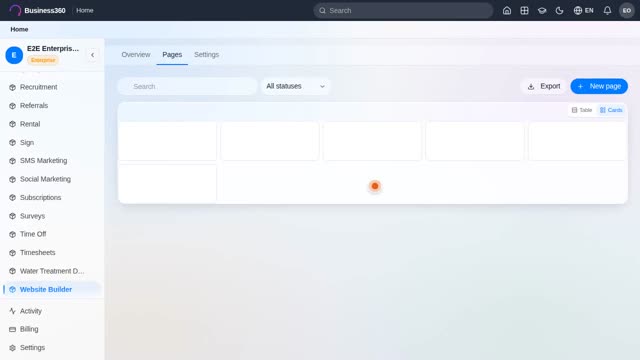The height and width of the screenshot is (360, 640).
Task: Open the EO user avatar menu
Action: pyautogui.click(x=627, y=11)
